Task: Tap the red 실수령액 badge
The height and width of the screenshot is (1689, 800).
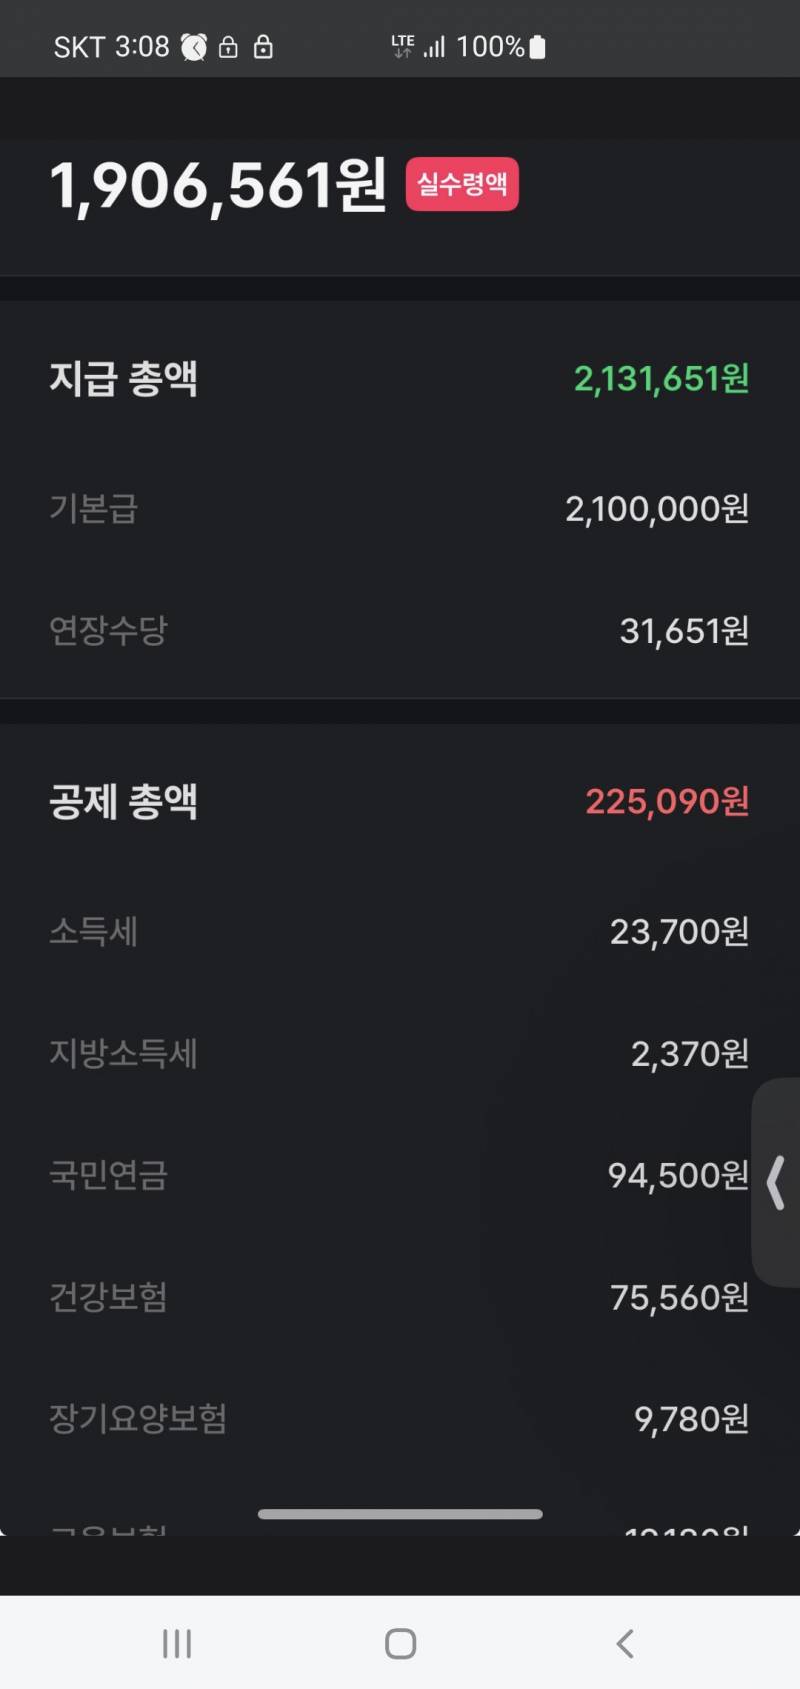Action: coord(462,184)
